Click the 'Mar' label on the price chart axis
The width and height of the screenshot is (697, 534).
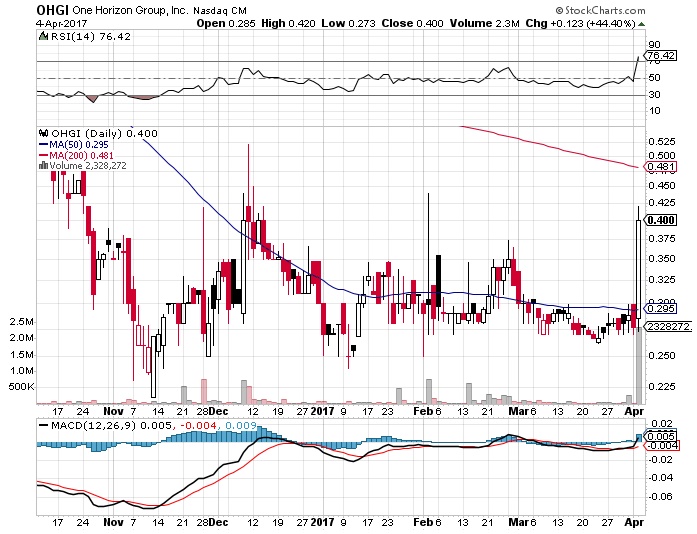[518, 411]
